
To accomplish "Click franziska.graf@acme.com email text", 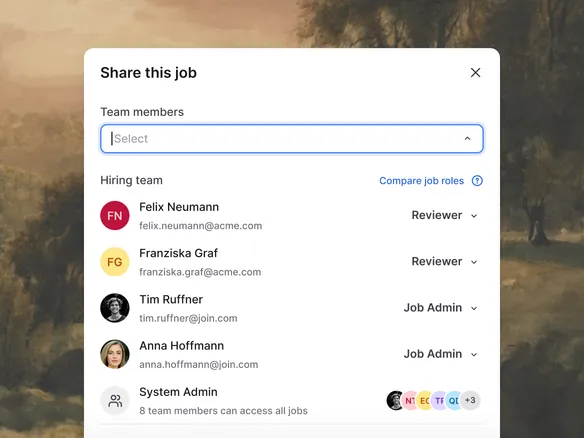I will 200,272.
